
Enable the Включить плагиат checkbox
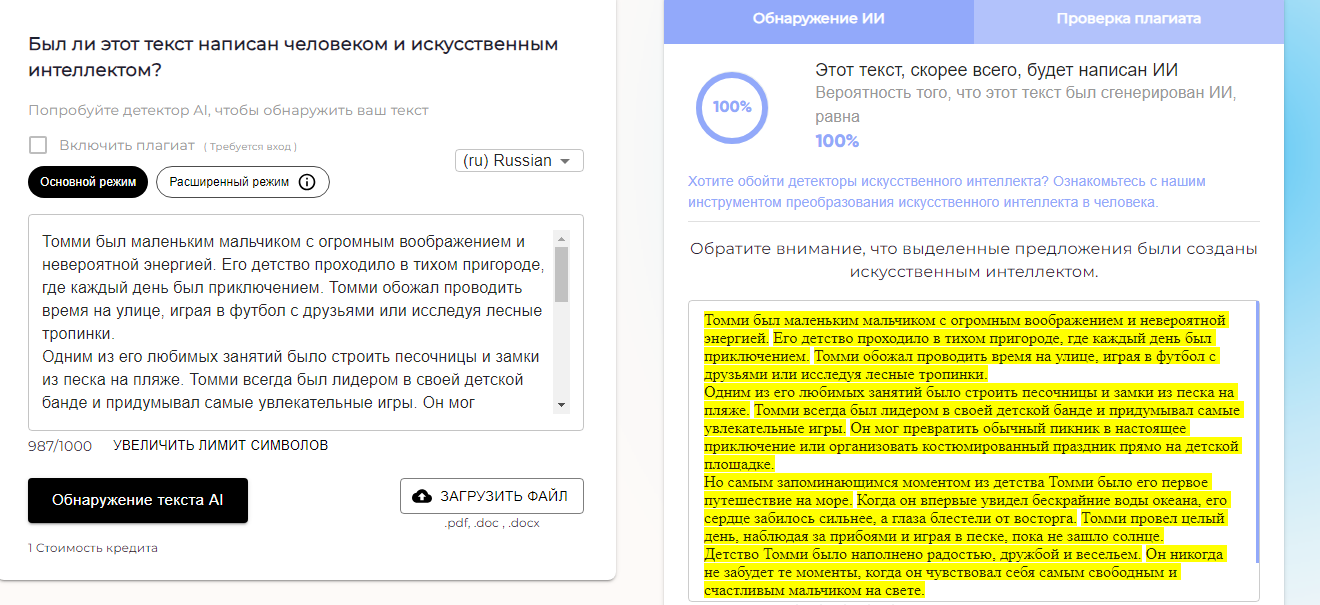coord(38,145)
